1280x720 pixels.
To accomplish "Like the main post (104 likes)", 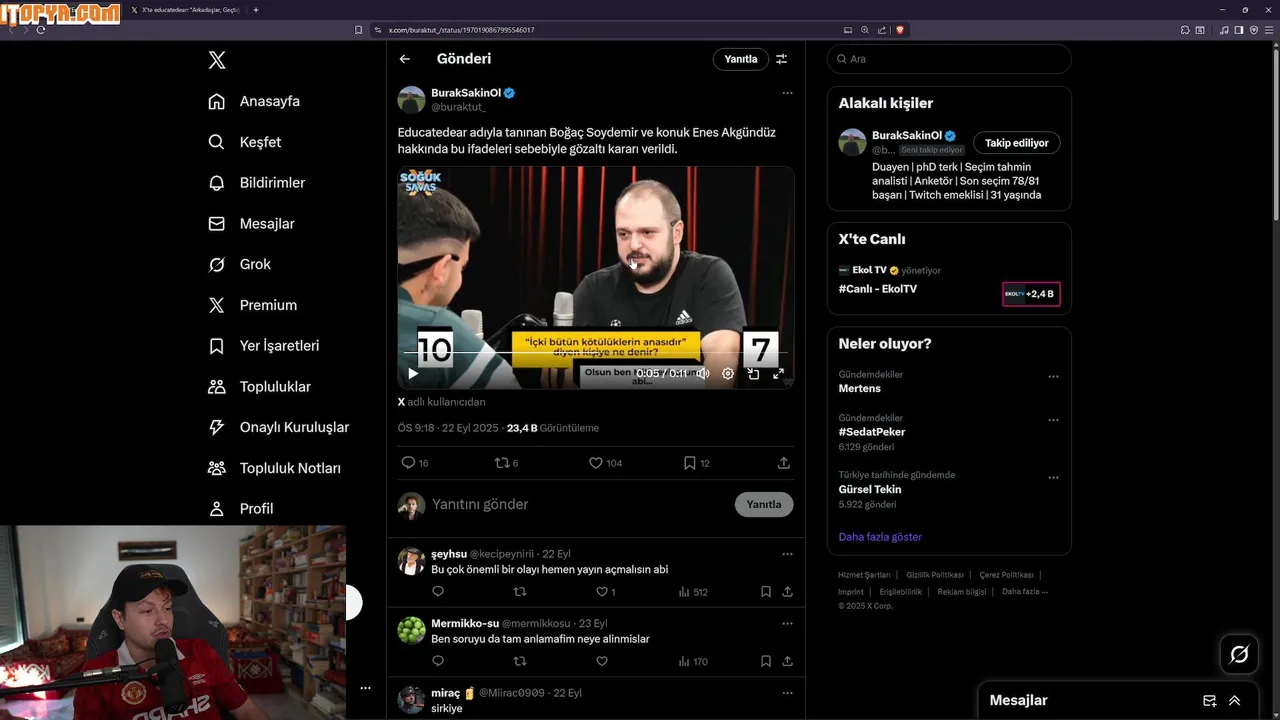I will click(x=605, y=463).
